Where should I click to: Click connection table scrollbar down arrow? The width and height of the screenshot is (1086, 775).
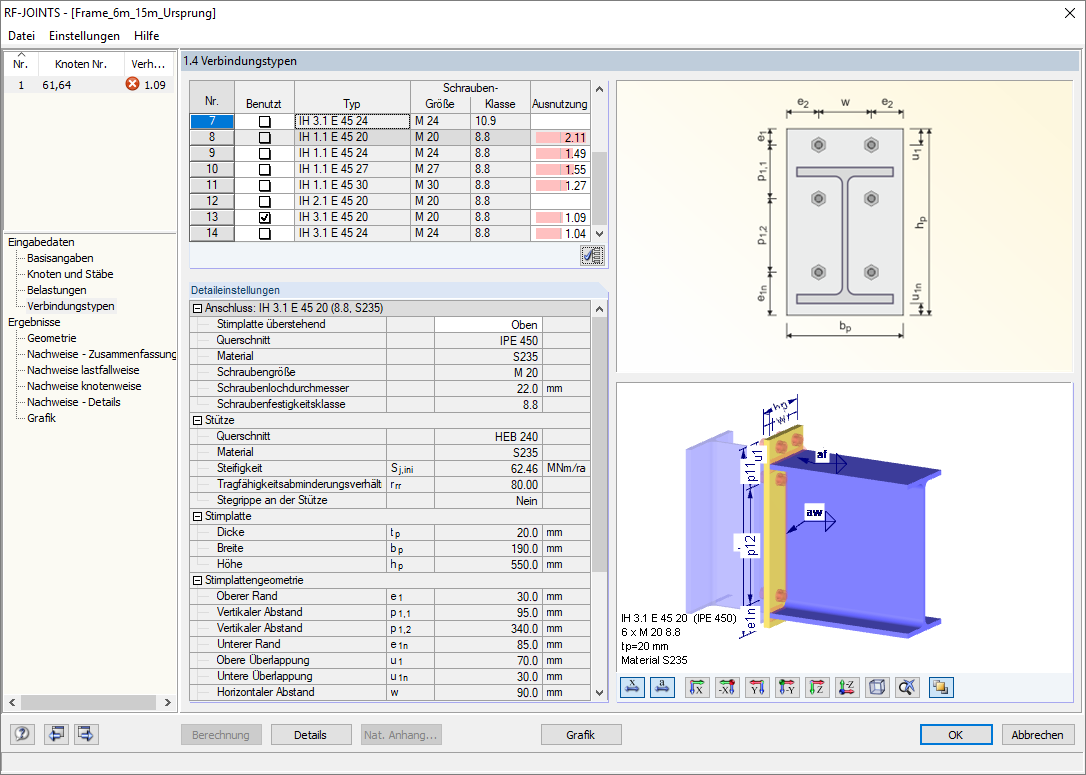(x=600, y=234)
